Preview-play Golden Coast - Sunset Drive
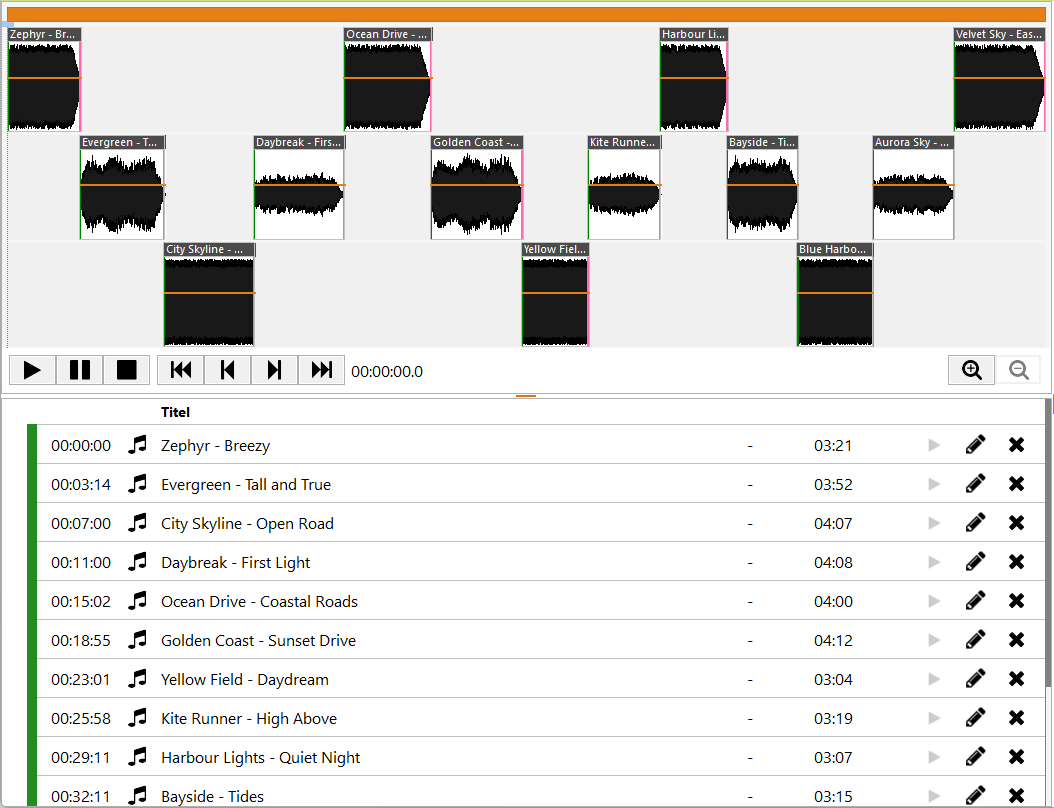This screenshot has height=808, width=1054. point(934,640)
